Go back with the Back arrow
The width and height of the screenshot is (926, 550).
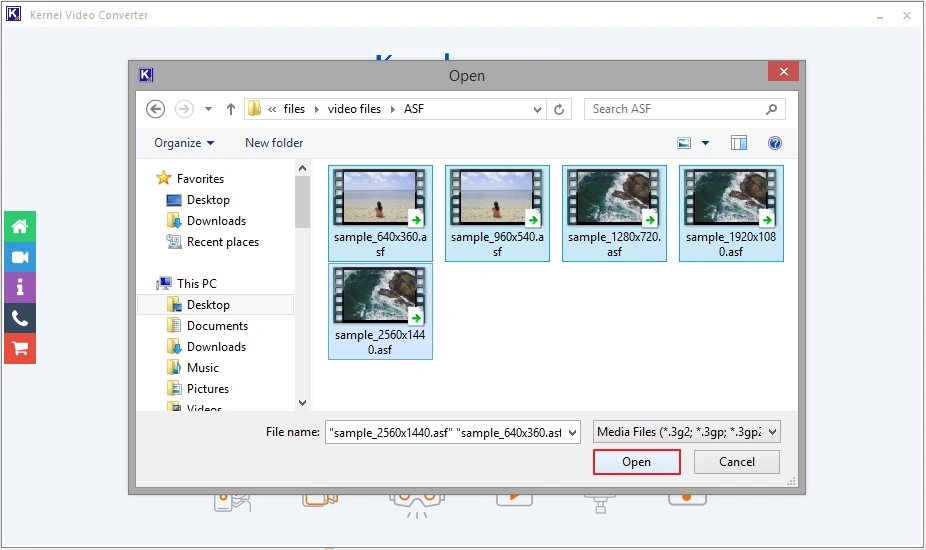(x=155, y=109)
